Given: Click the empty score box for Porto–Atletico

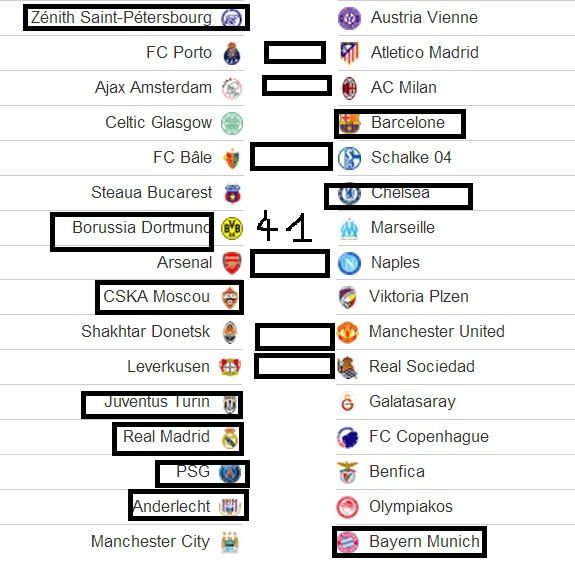Looking at the screenshot, I should (295, 52).
